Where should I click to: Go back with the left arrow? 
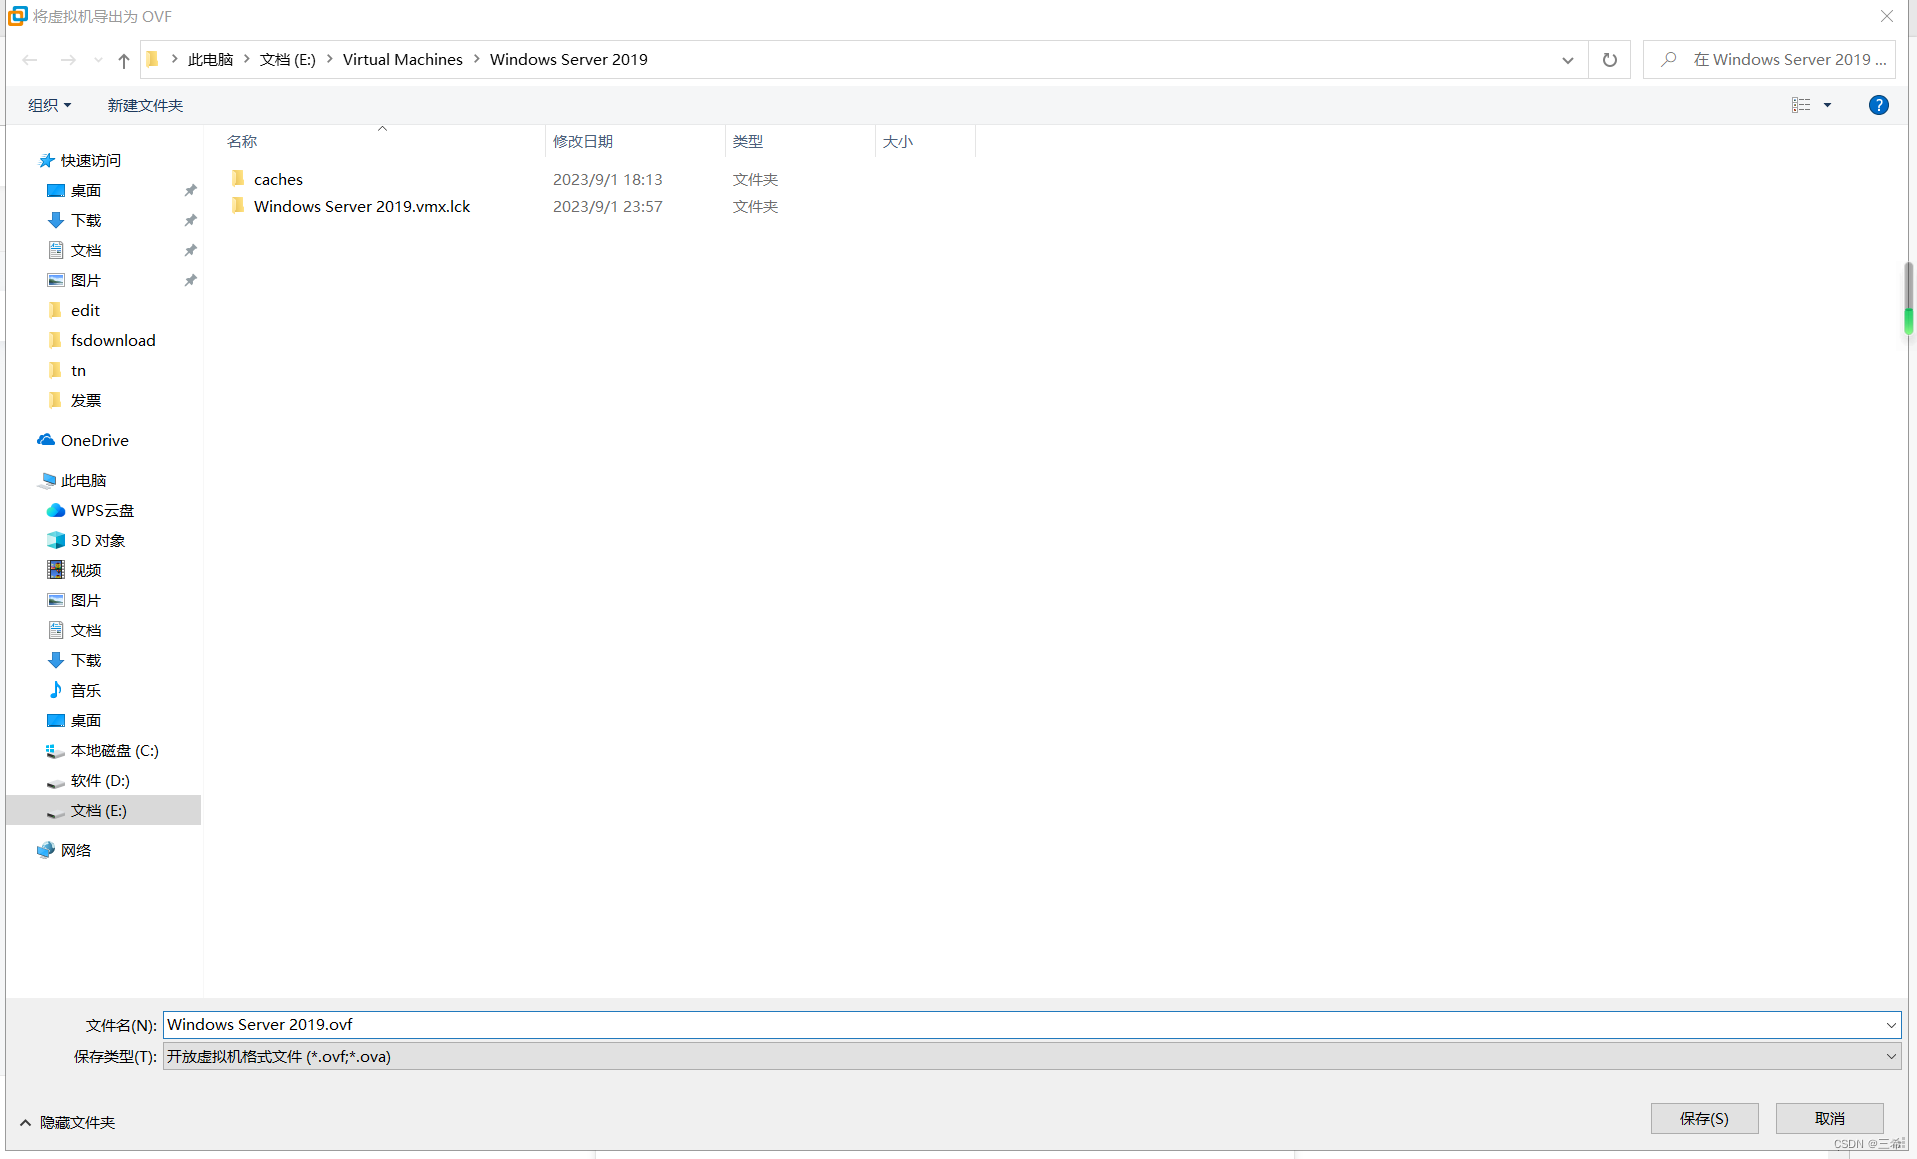[x=30, y=60]
